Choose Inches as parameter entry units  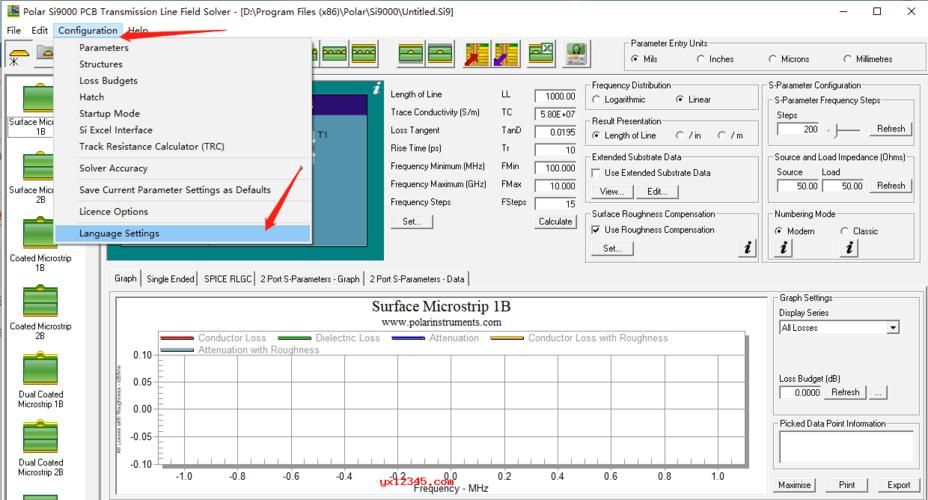[x=700, y=59]
